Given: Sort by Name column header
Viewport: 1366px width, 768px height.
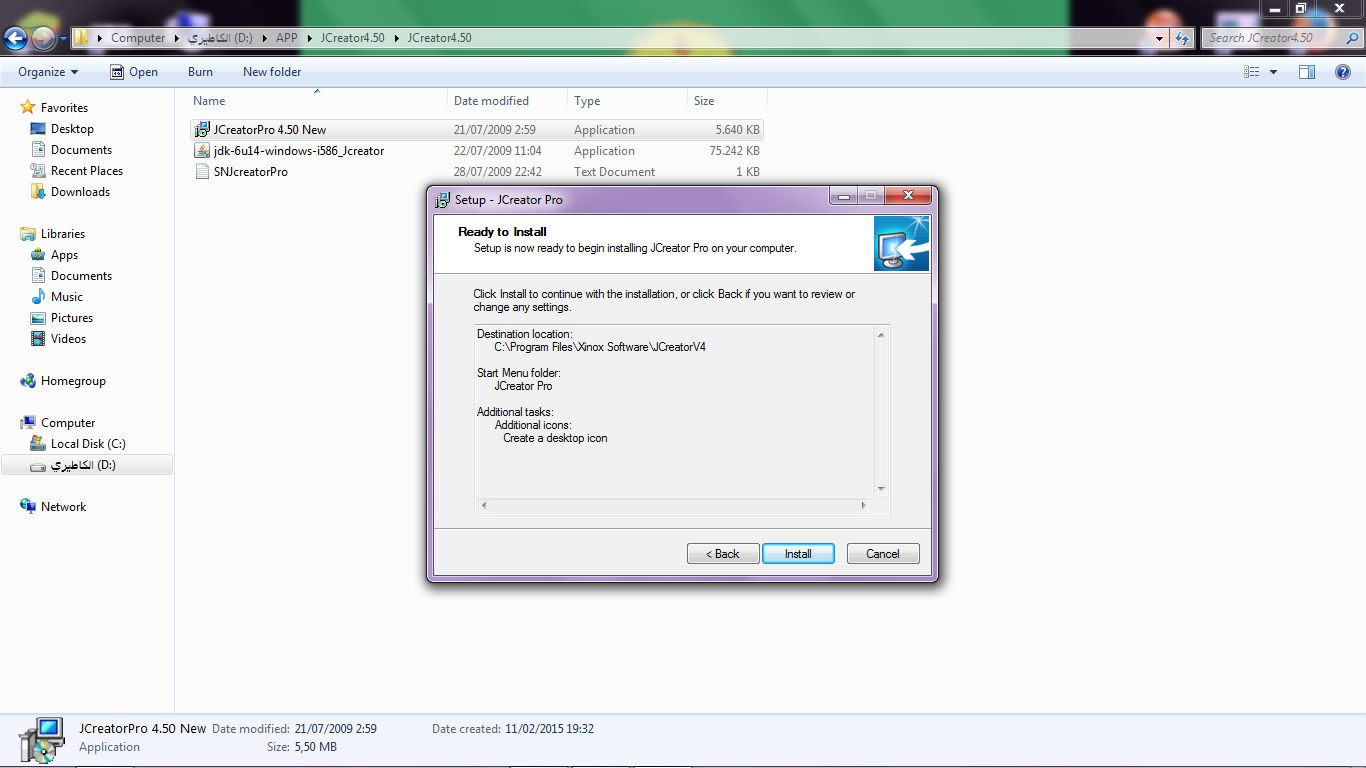Looking at the screenshot, I should point(317,101).
